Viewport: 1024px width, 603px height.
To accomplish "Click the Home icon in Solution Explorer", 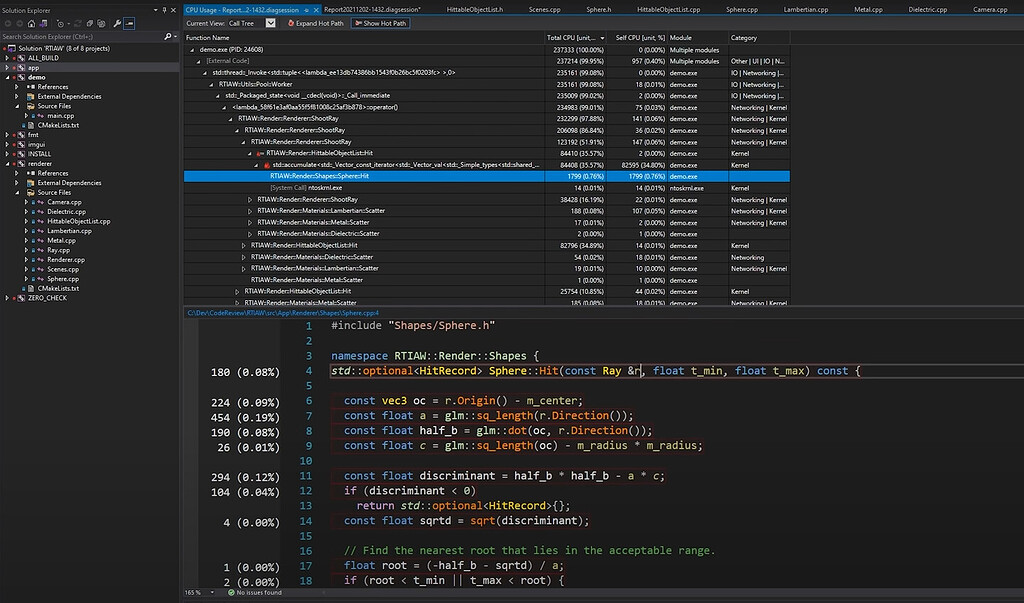I will coord(30,23).
